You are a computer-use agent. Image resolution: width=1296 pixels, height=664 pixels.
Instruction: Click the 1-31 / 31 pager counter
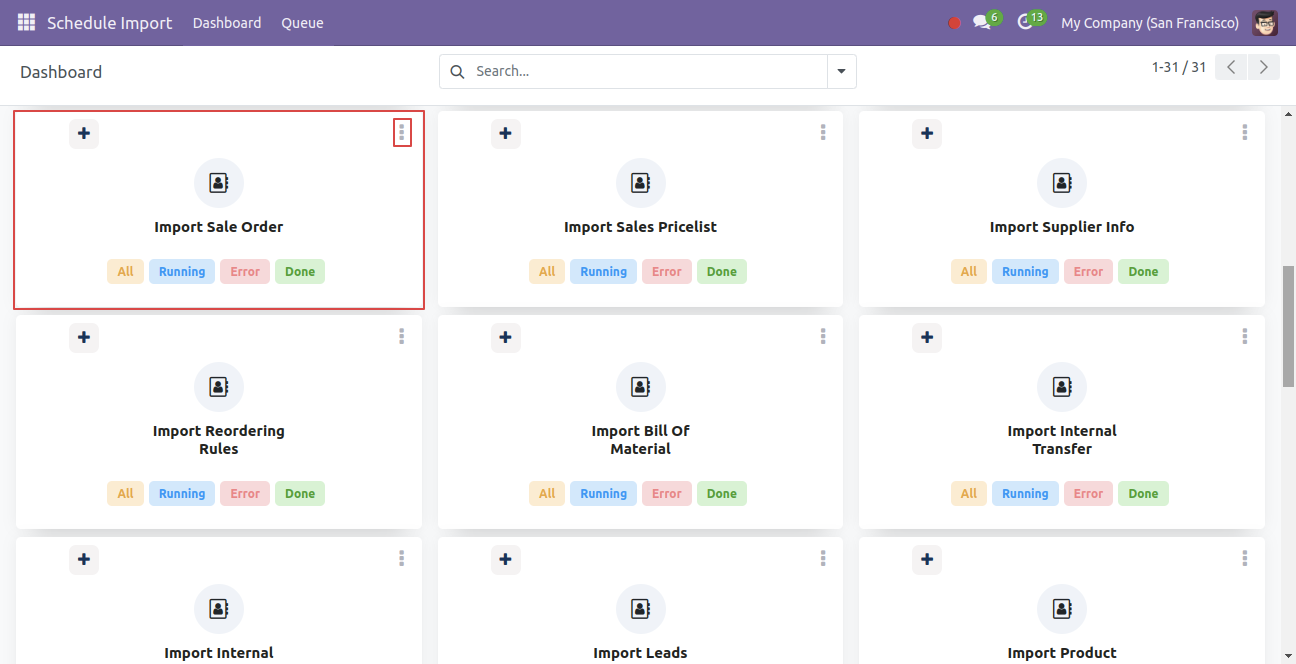[1179, 67]
